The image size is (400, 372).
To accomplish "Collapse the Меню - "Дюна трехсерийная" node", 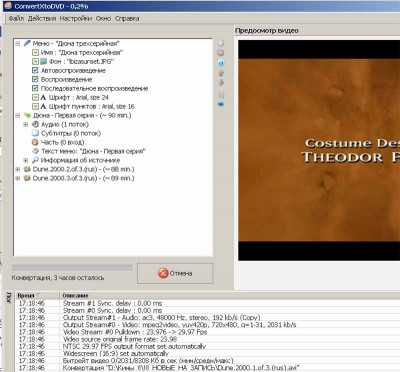I will [18, 43].
